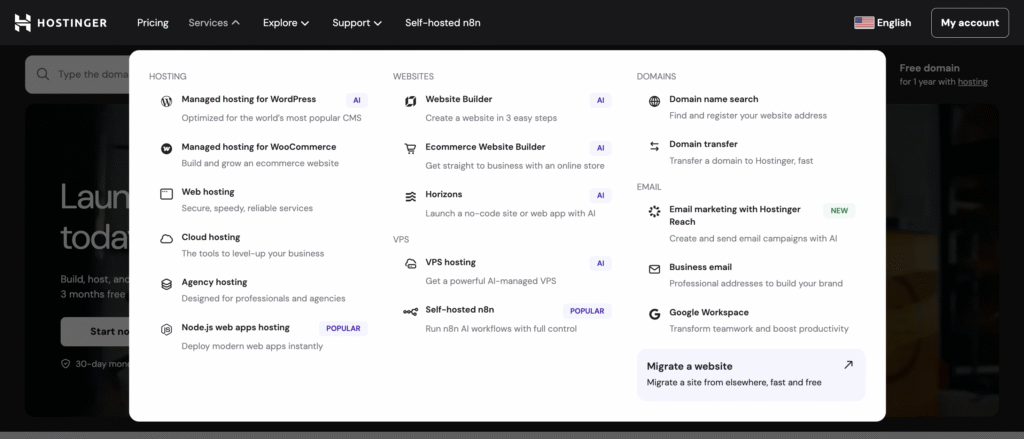Open Business email service link

pos(700,267)
